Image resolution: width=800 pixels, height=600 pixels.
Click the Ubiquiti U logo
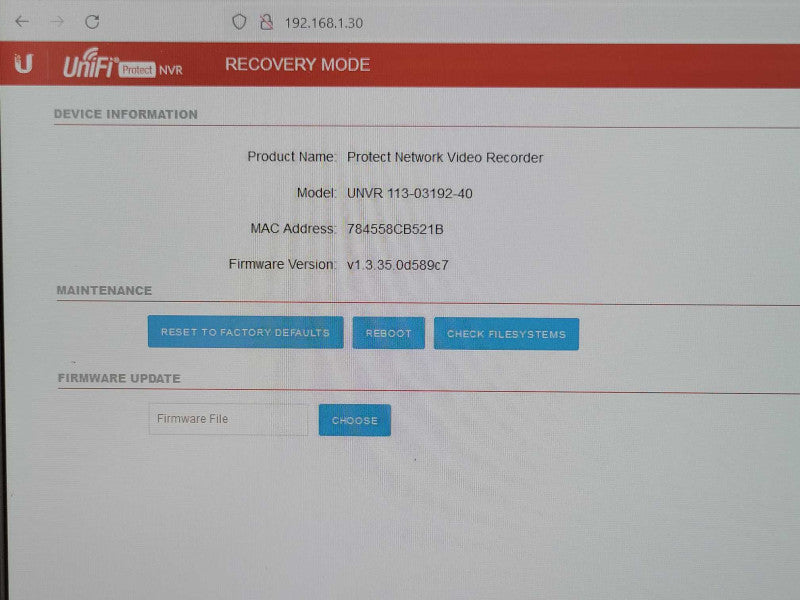pos(23,64)
